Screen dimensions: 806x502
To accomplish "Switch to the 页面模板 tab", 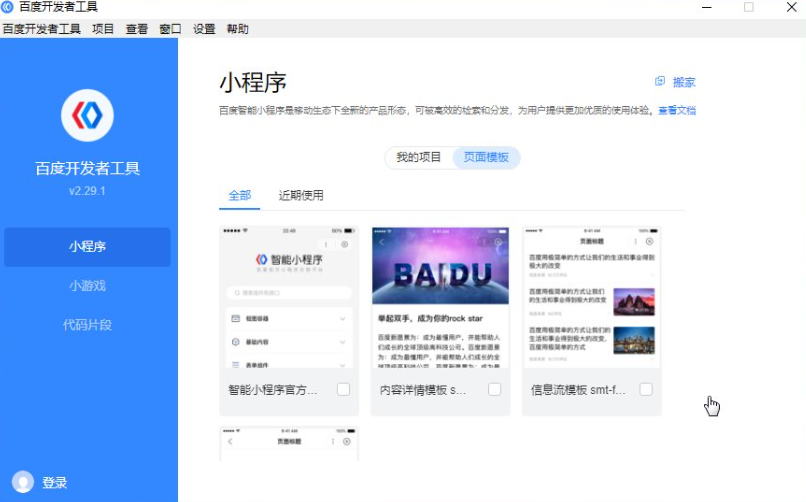I will 486,157.
